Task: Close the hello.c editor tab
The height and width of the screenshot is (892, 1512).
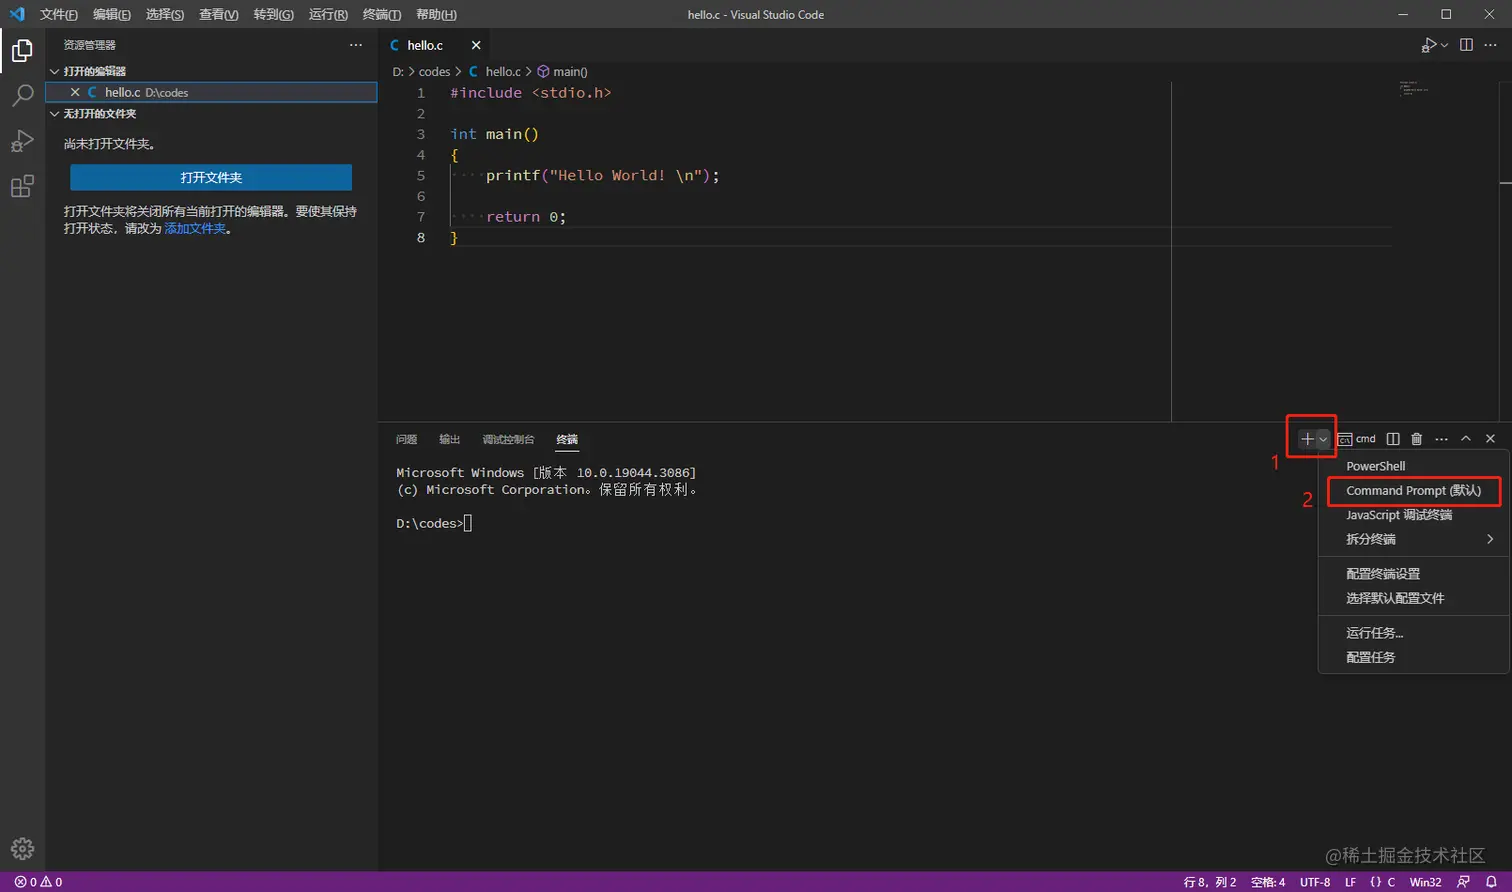Action: (476, 45)
